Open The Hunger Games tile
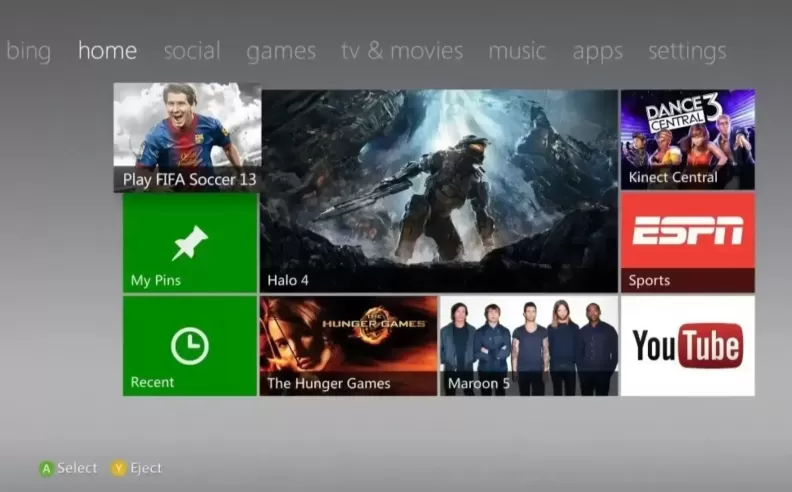This screenshot has width=792, height=492. [x=349, y=346]
